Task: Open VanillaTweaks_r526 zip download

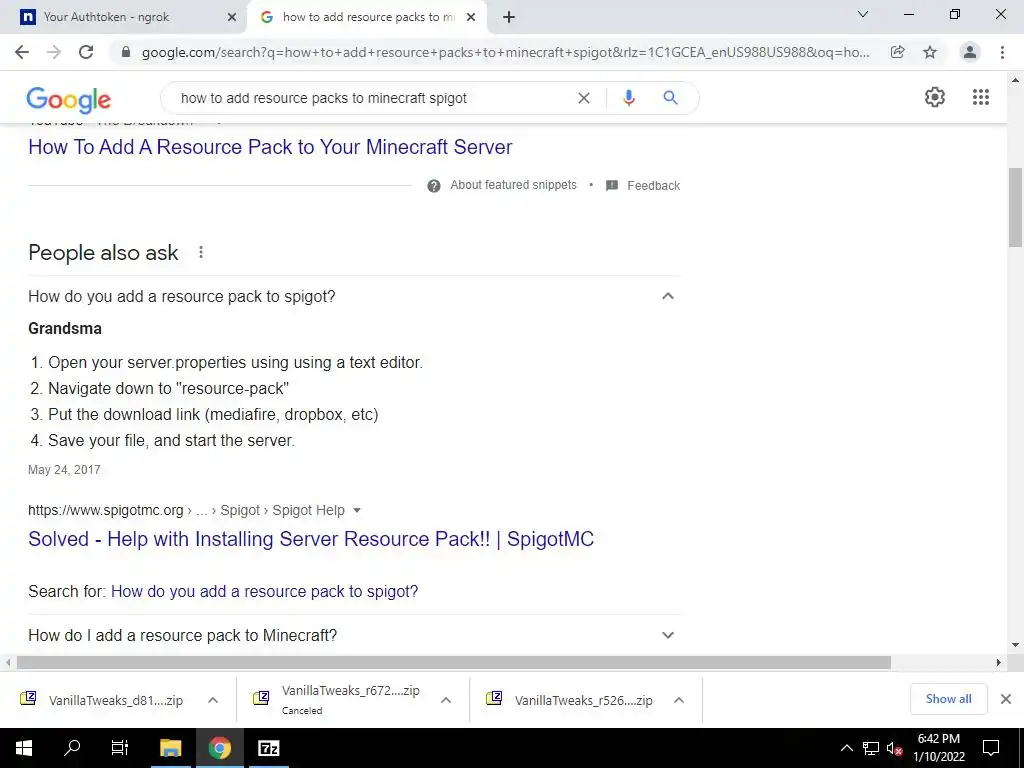Action: [x=583, y=700]
